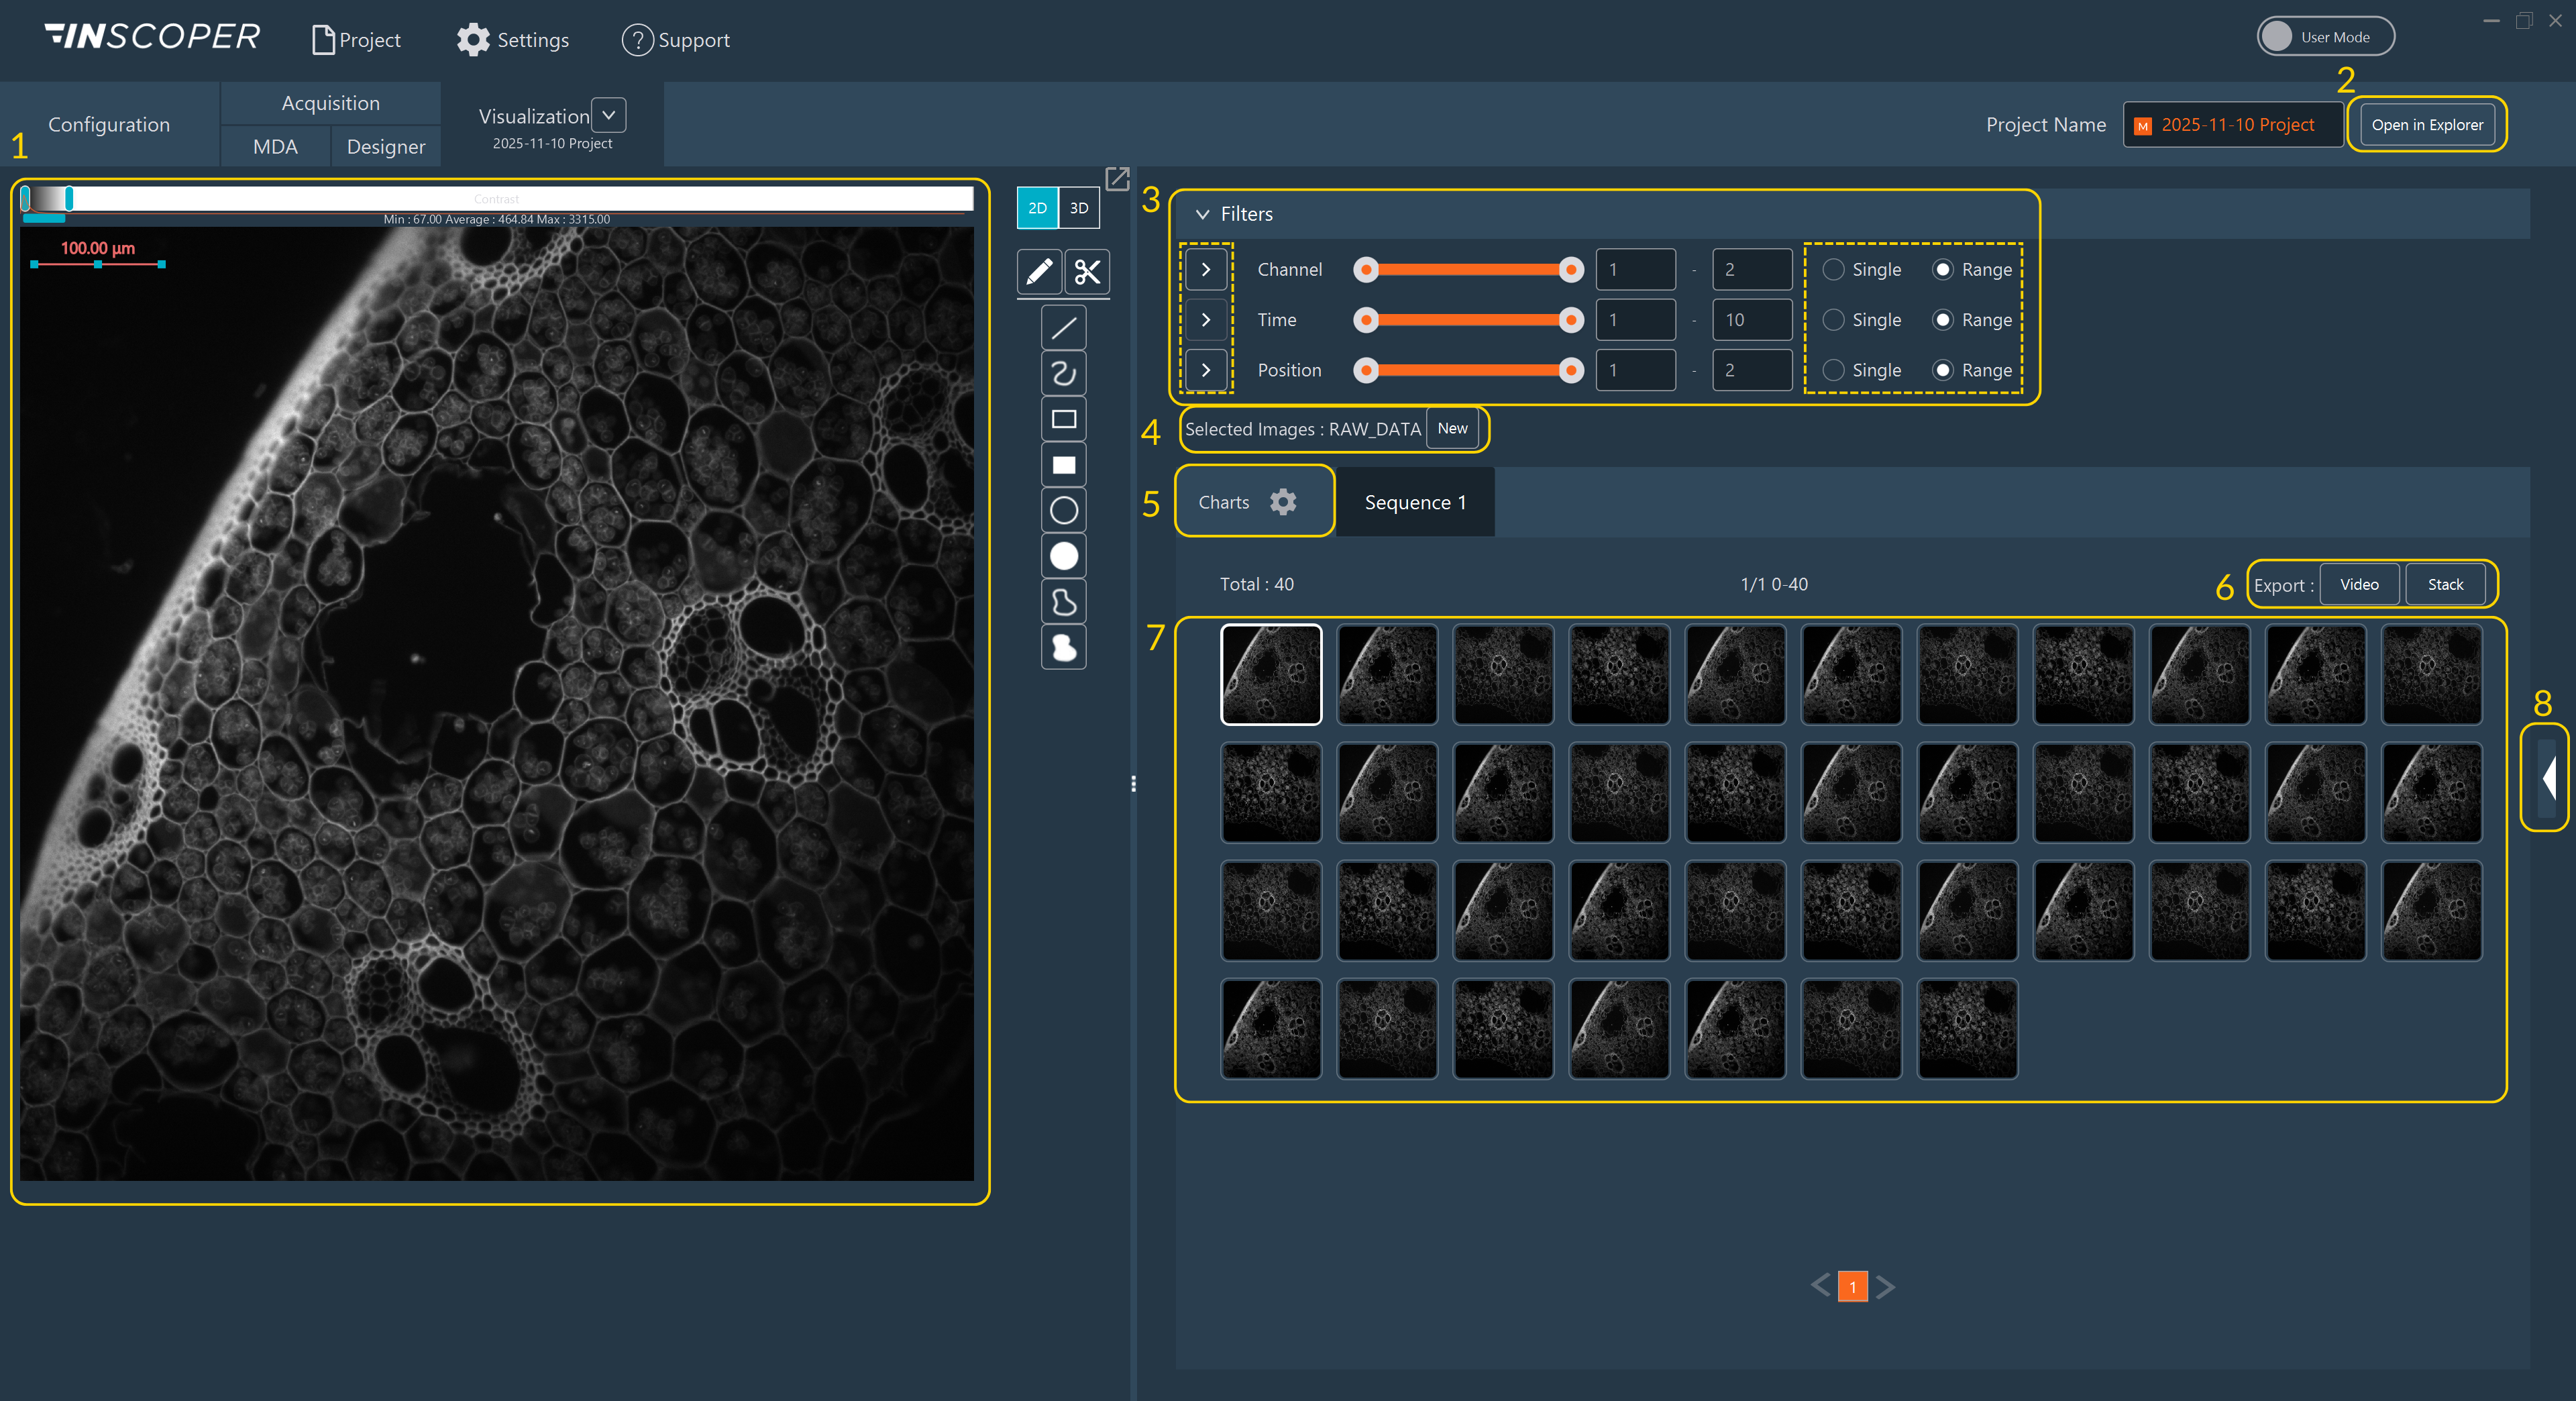Export the sequence as Video
2576x1401 pixels.
[x=2358, y=585]
